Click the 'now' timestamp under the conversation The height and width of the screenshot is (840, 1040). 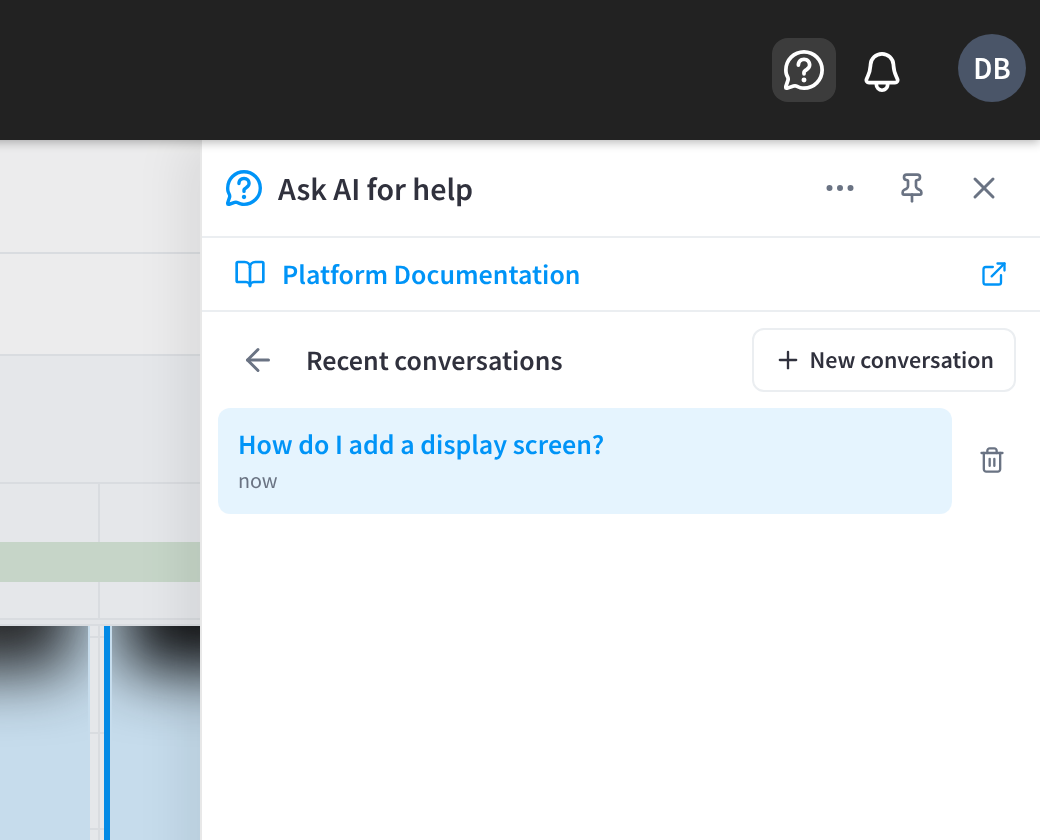[257, 482]
